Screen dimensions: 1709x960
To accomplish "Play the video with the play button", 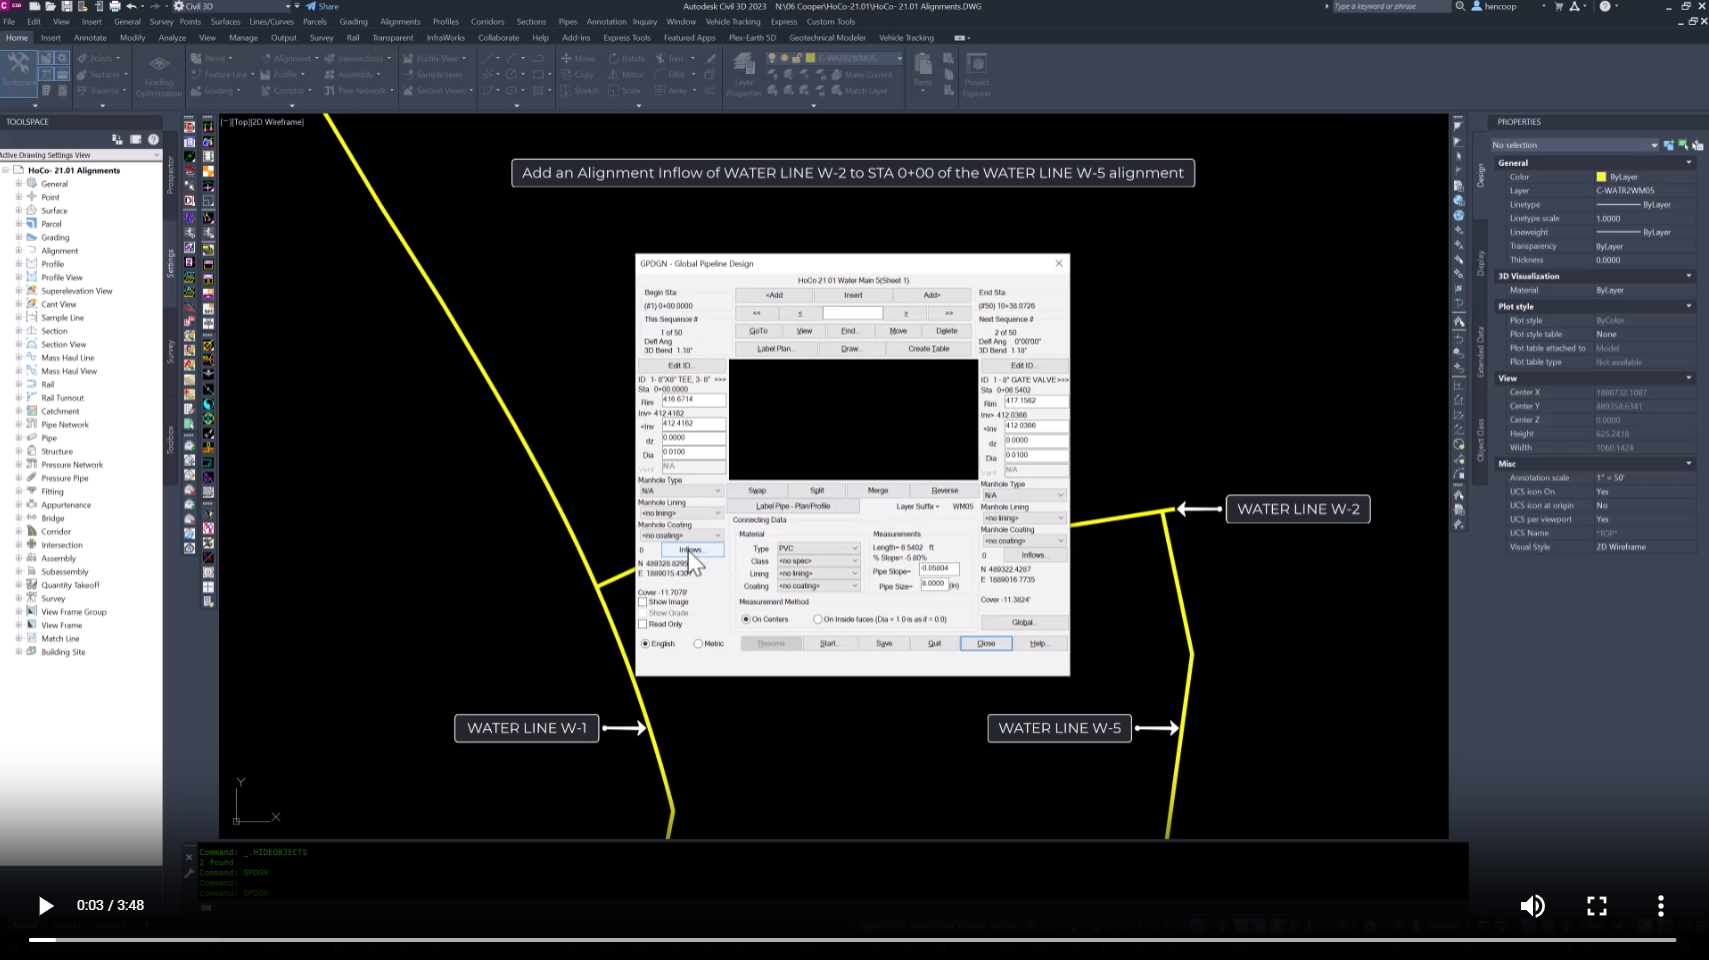I will 45,906.
